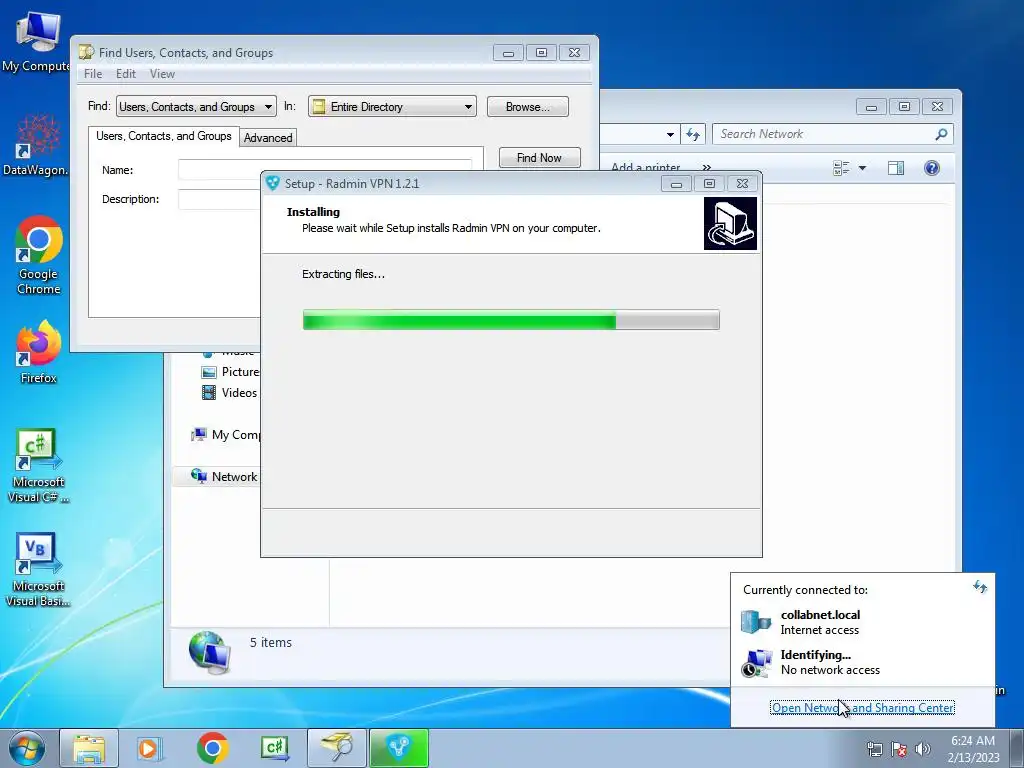Expand toolbar overflow chevron
This screenshot has width=1024, height=768.
coord(707,168)
